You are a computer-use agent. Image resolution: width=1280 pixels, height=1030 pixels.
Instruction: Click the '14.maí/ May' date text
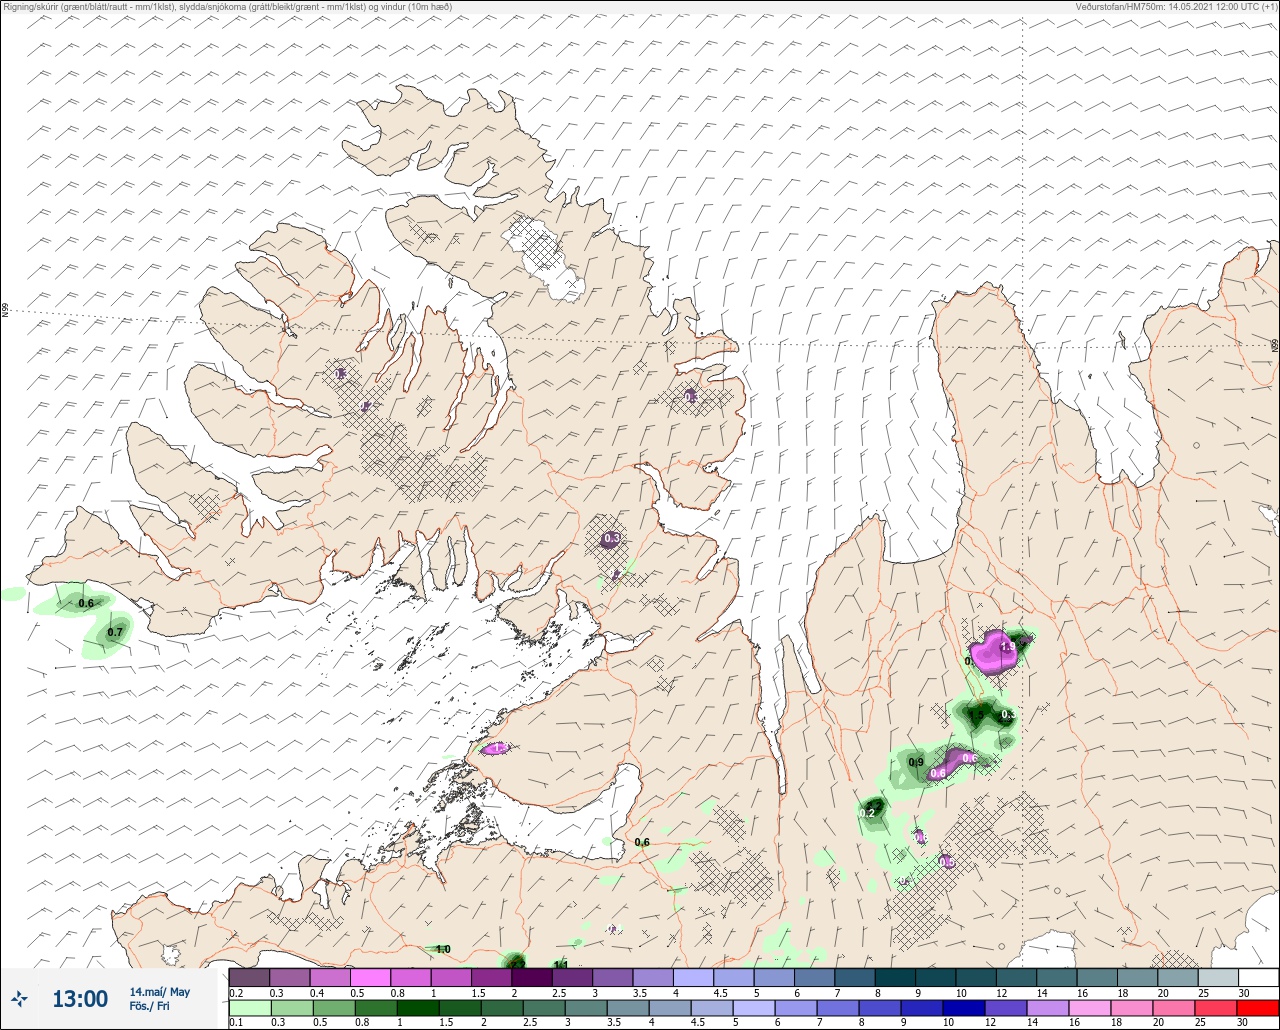click(159, 992)
